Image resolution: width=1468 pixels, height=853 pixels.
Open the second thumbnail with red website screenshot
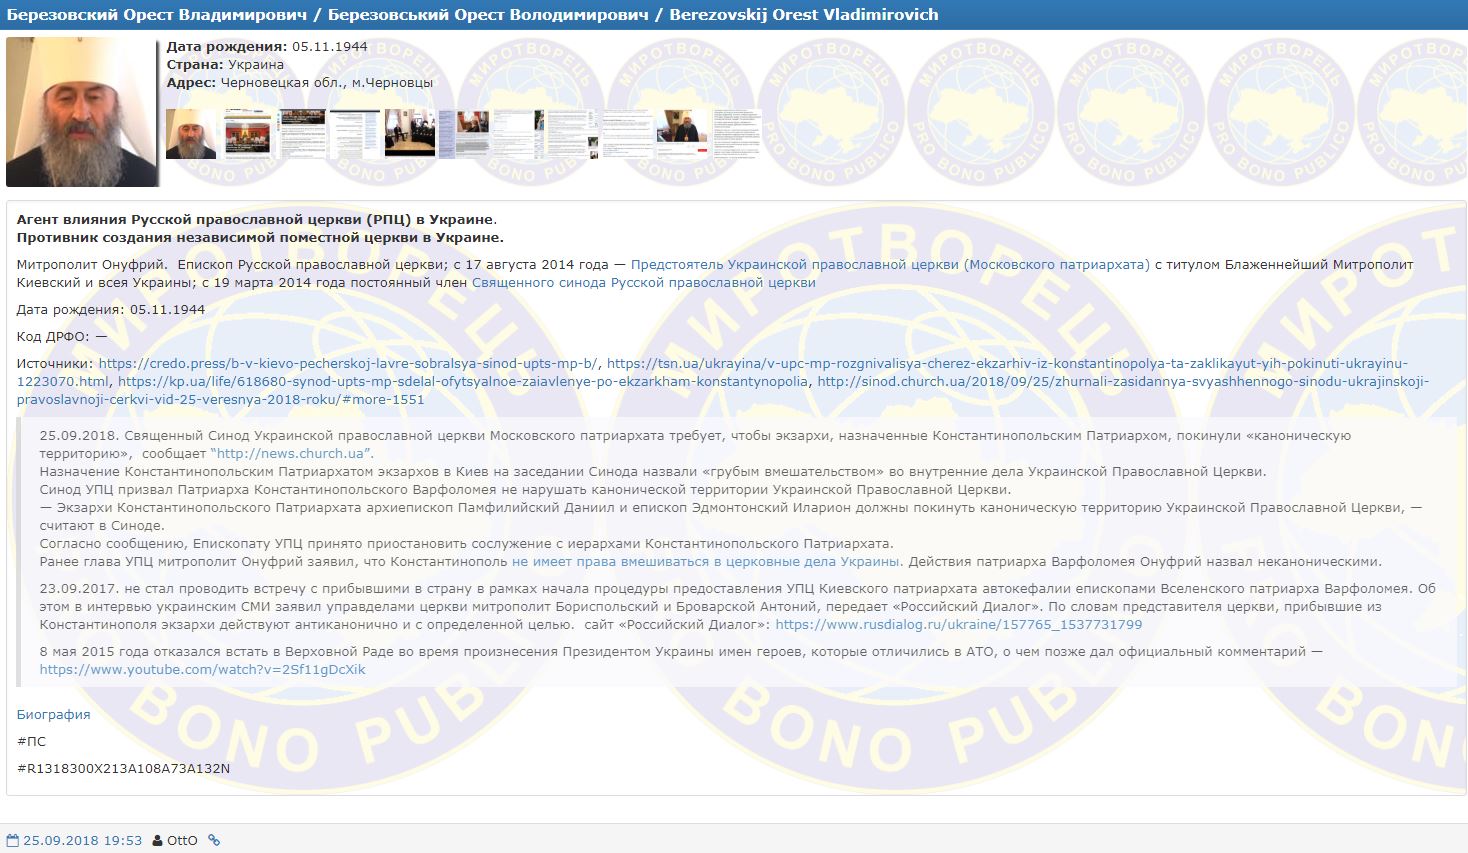click(247, 134)
